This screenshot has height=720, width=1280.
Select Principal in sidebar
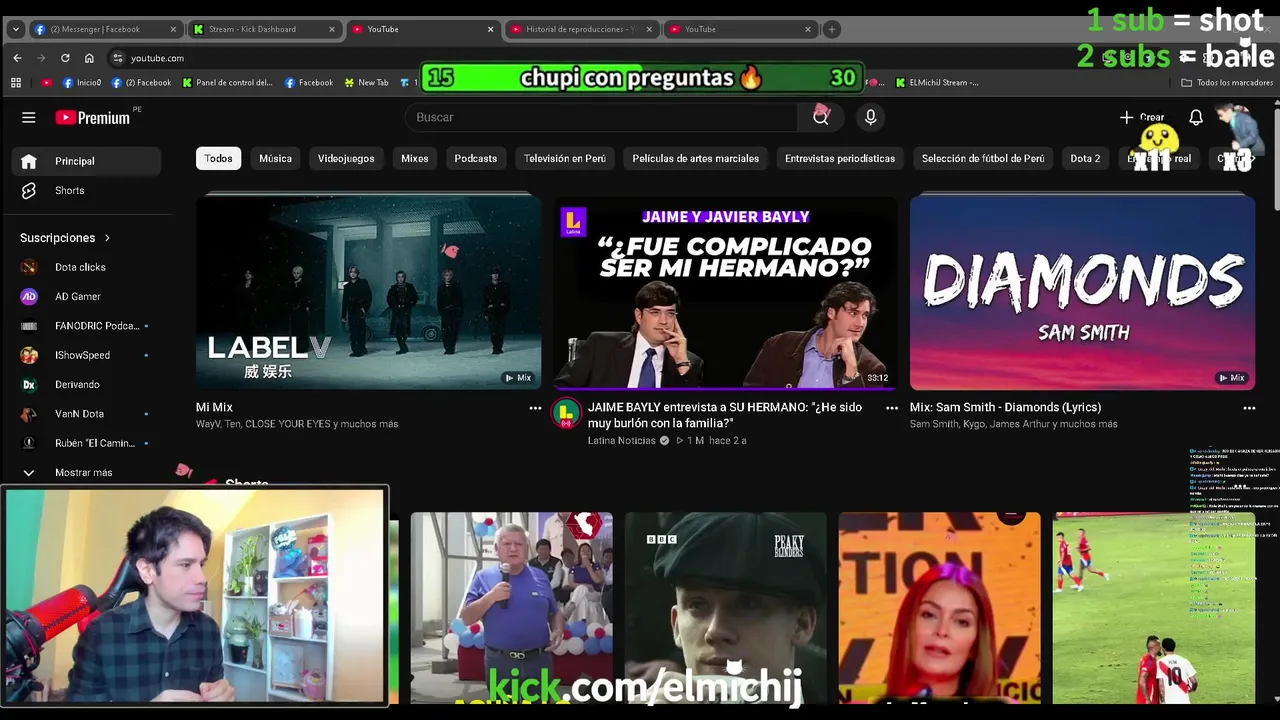click(87, 161)
